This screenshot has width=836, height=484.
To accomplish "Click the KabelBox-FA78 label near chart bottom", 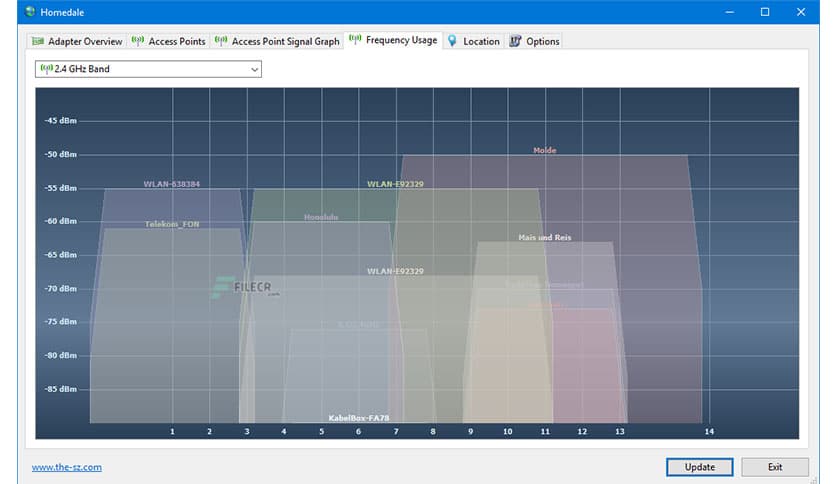I will coord(358,418).
